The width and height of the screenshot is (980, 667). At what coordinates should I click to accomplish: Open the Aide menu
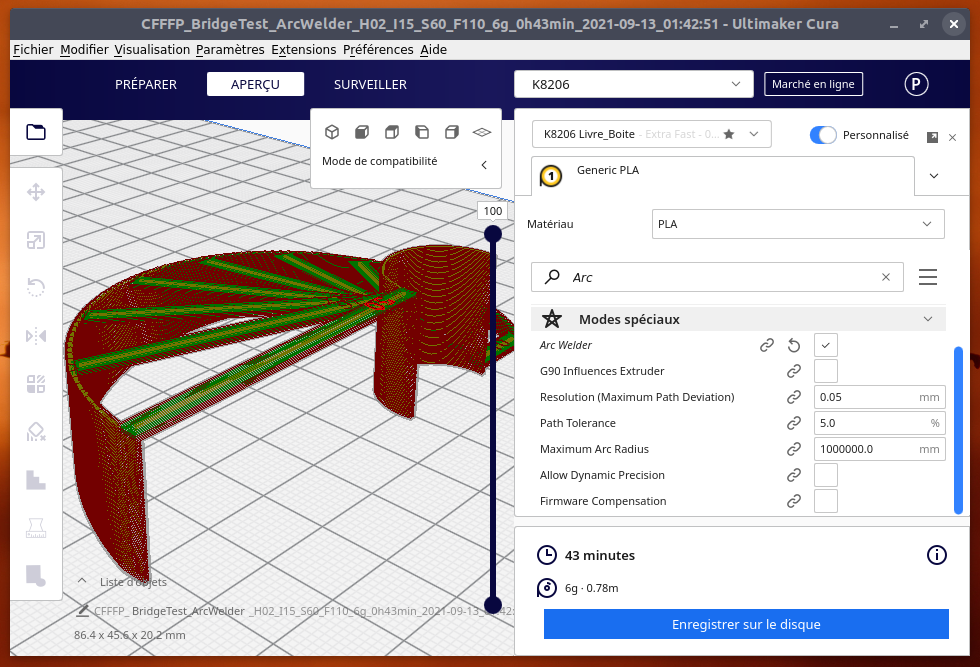click(433, 49)
